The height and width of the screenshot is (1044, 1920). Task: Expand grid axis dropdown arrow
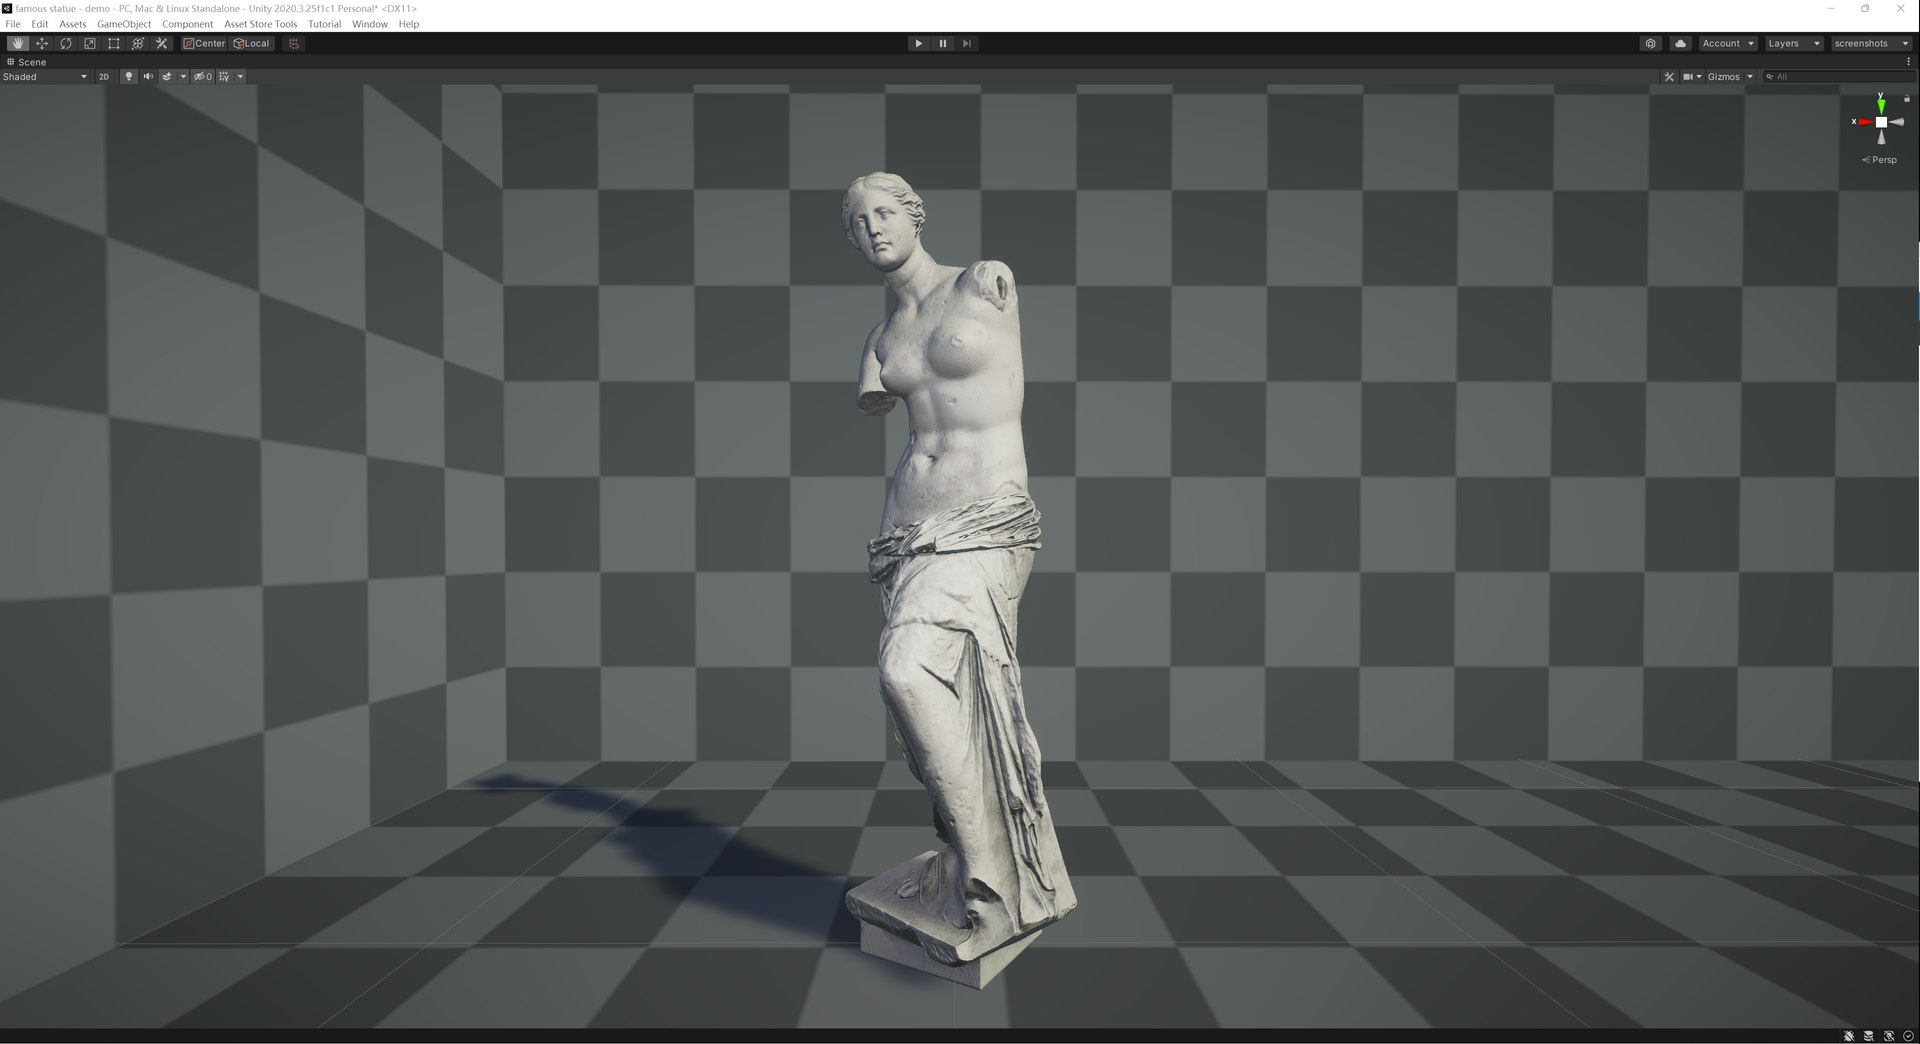coord(240,77)
